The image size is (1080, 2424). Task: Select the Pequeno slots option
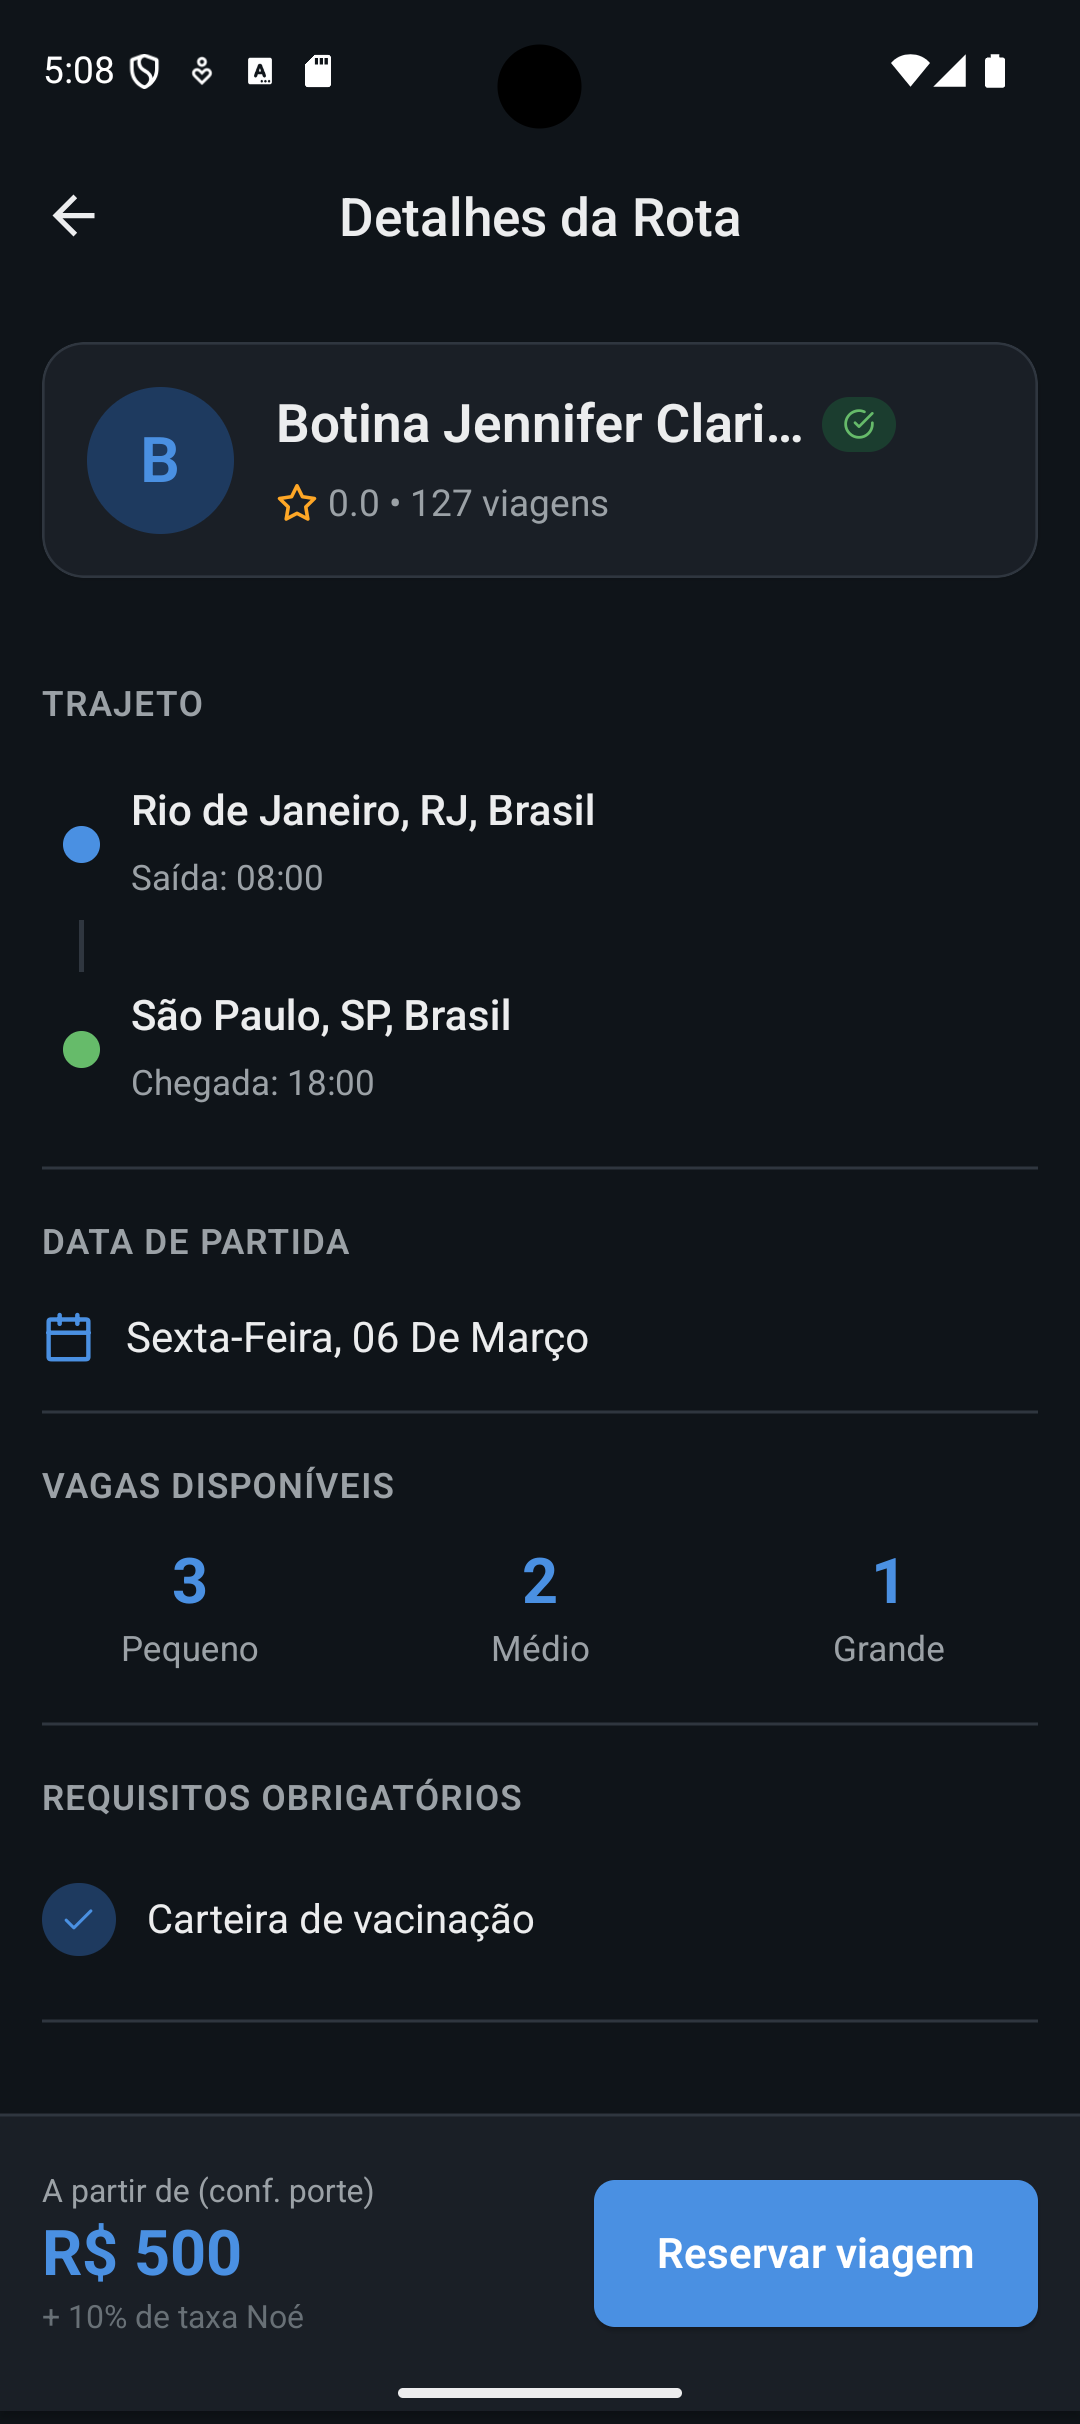point(189,1607)
